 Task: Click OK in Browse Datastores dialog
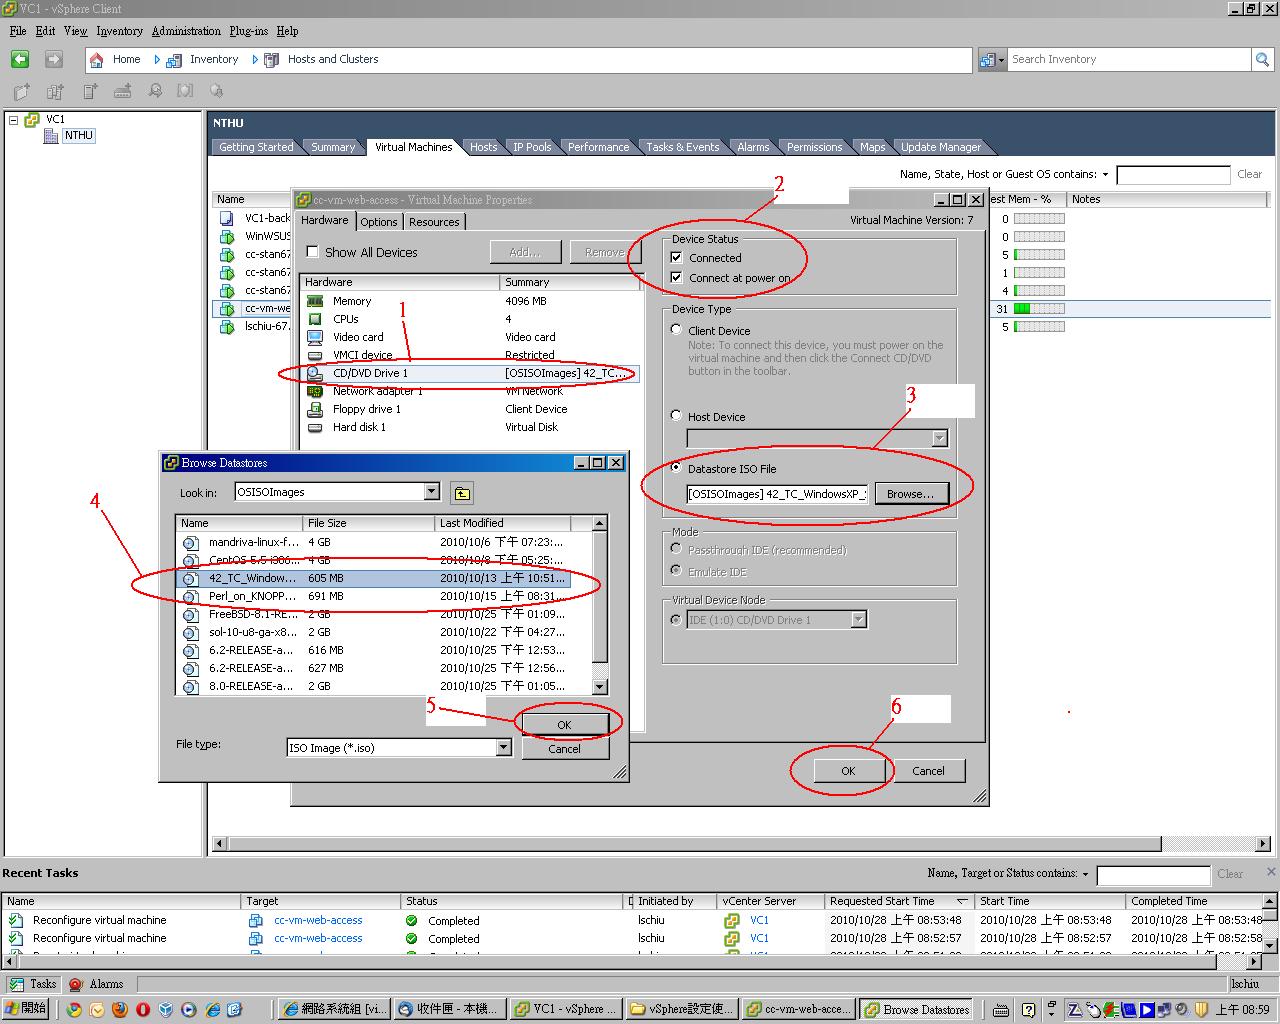point(564,725)
